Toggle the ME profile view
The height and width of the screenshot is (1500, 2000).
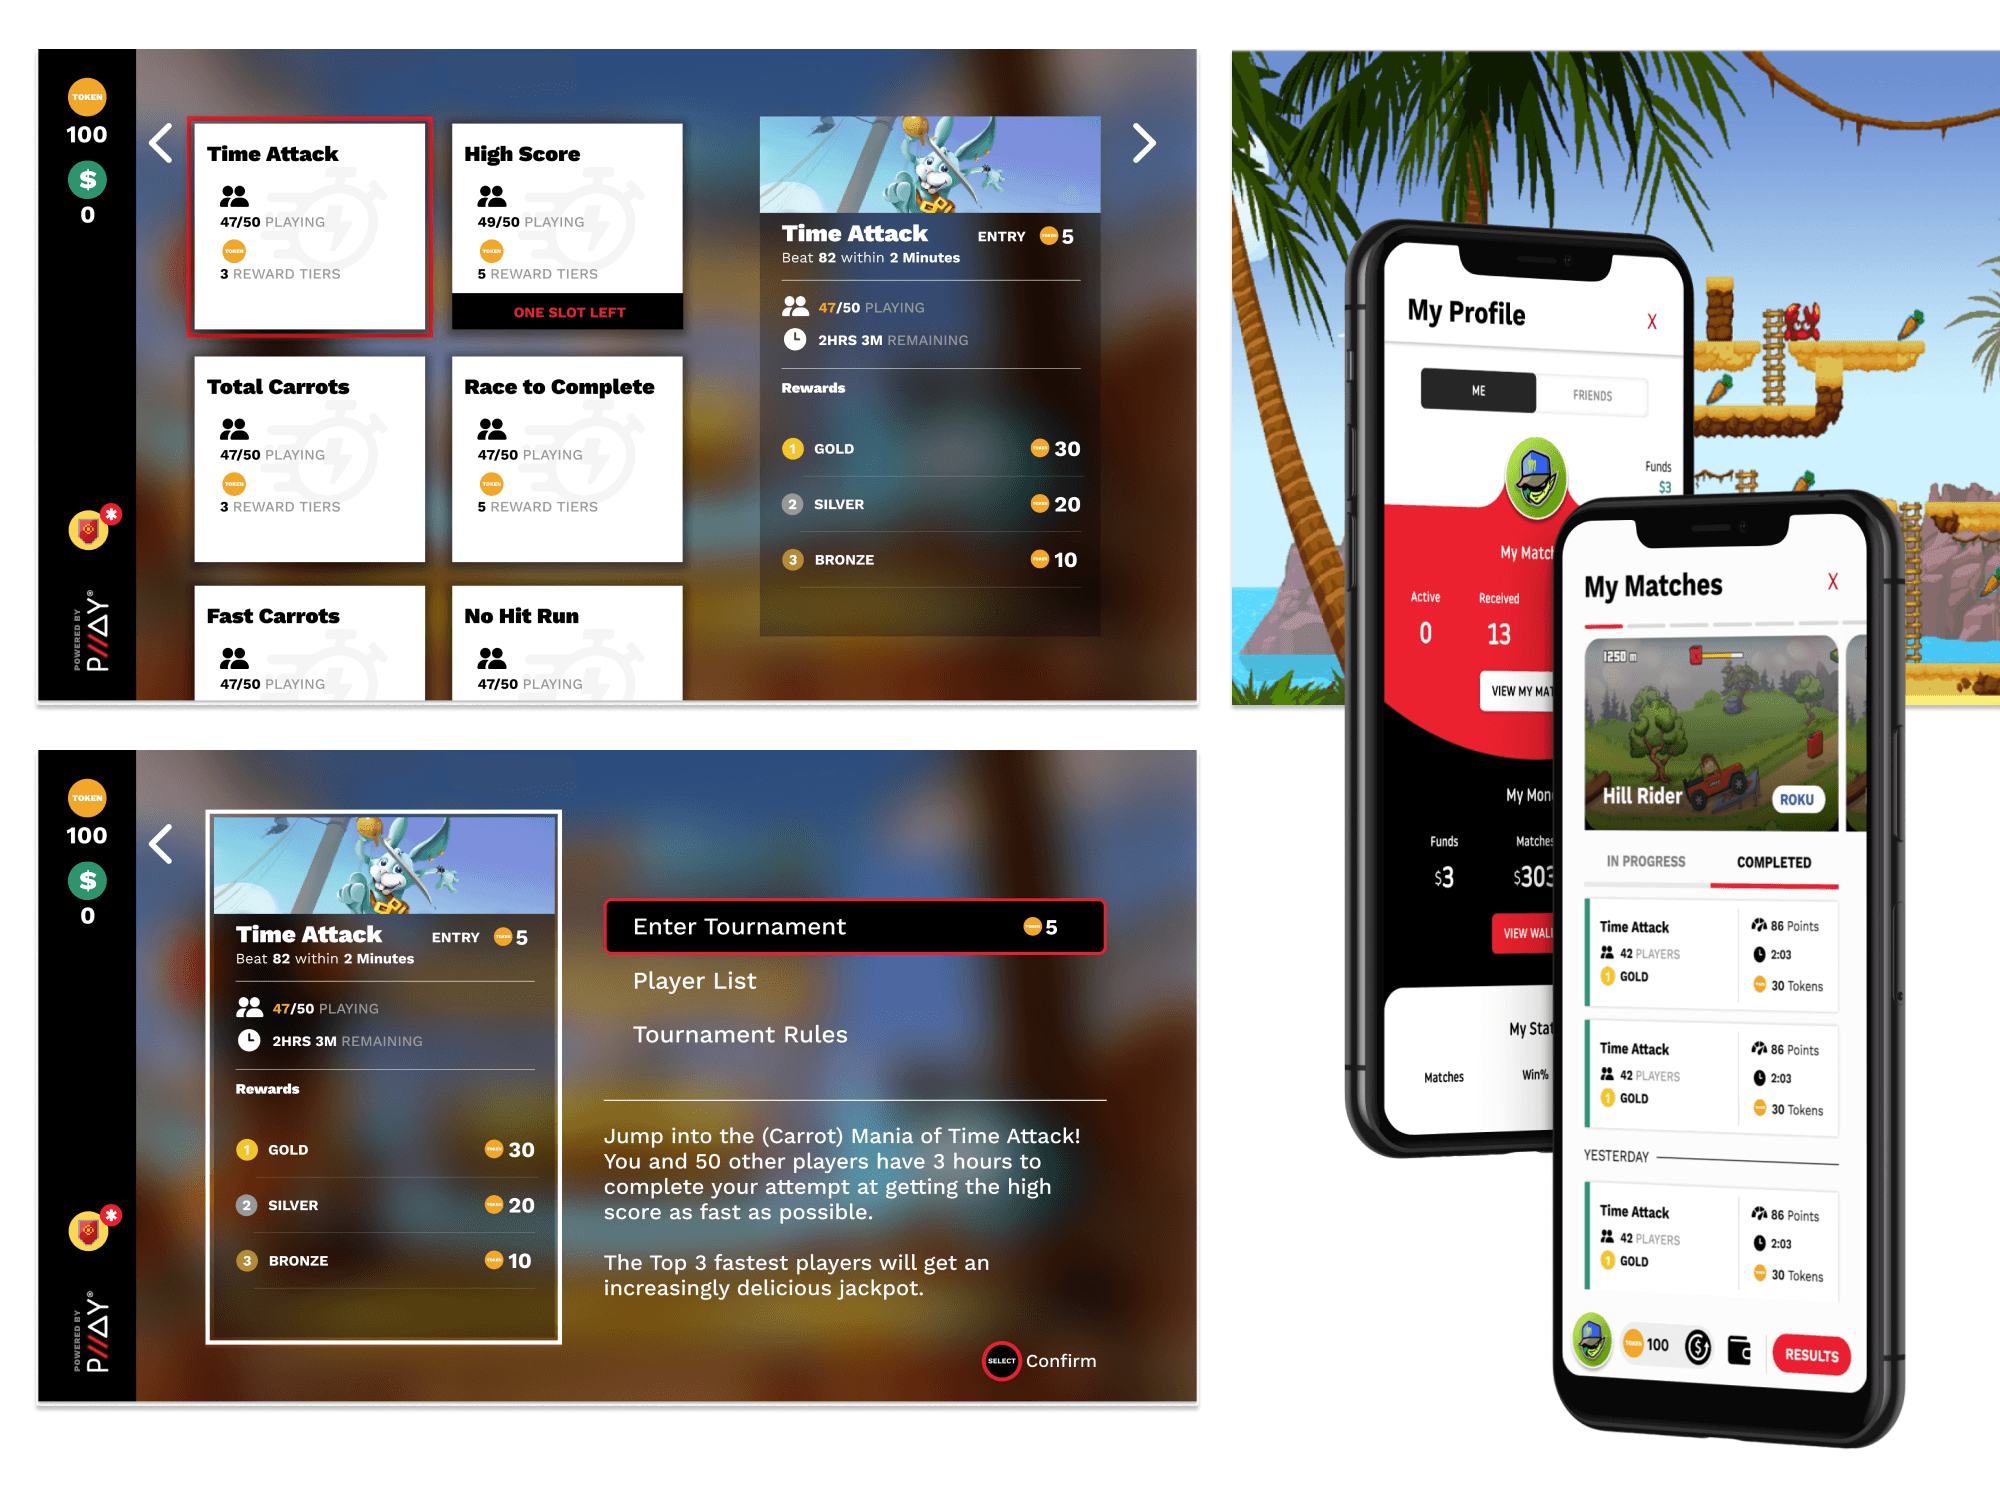pos(1477,388)
